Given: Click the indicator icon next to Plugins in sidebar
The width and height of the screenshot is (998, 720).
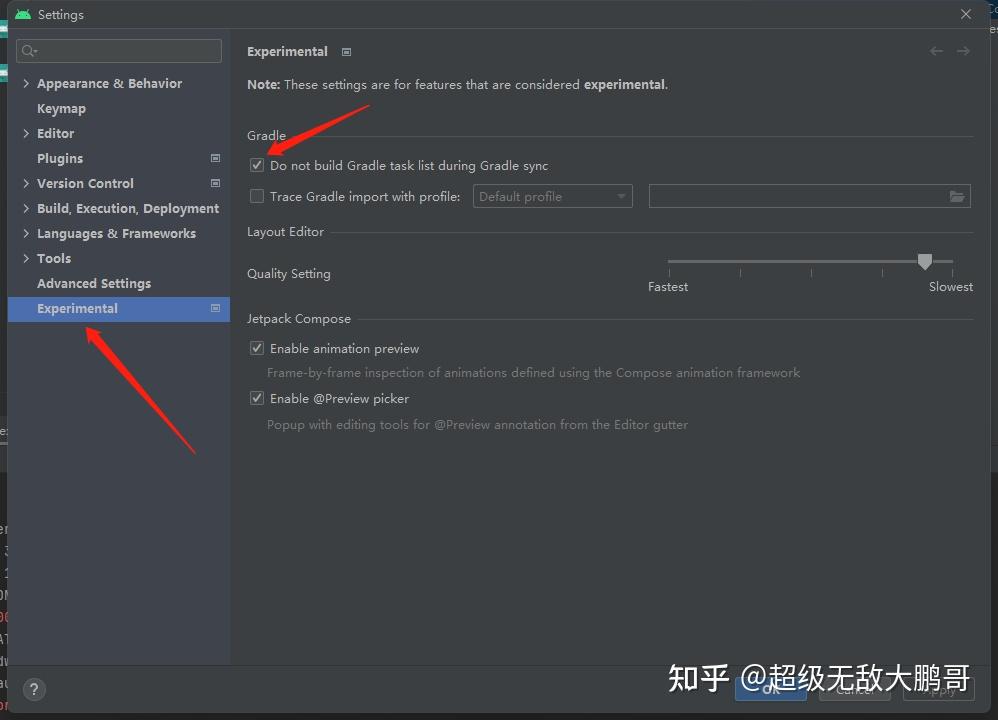Looking at the screenshot, I should point(215,158).
